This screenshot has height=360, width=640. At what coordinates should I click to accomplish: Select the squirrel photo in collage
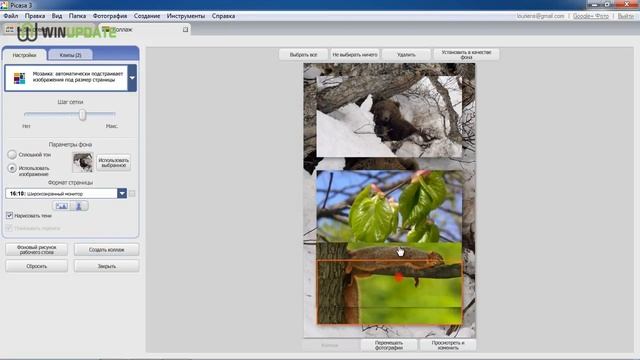(x=389, y=292)
